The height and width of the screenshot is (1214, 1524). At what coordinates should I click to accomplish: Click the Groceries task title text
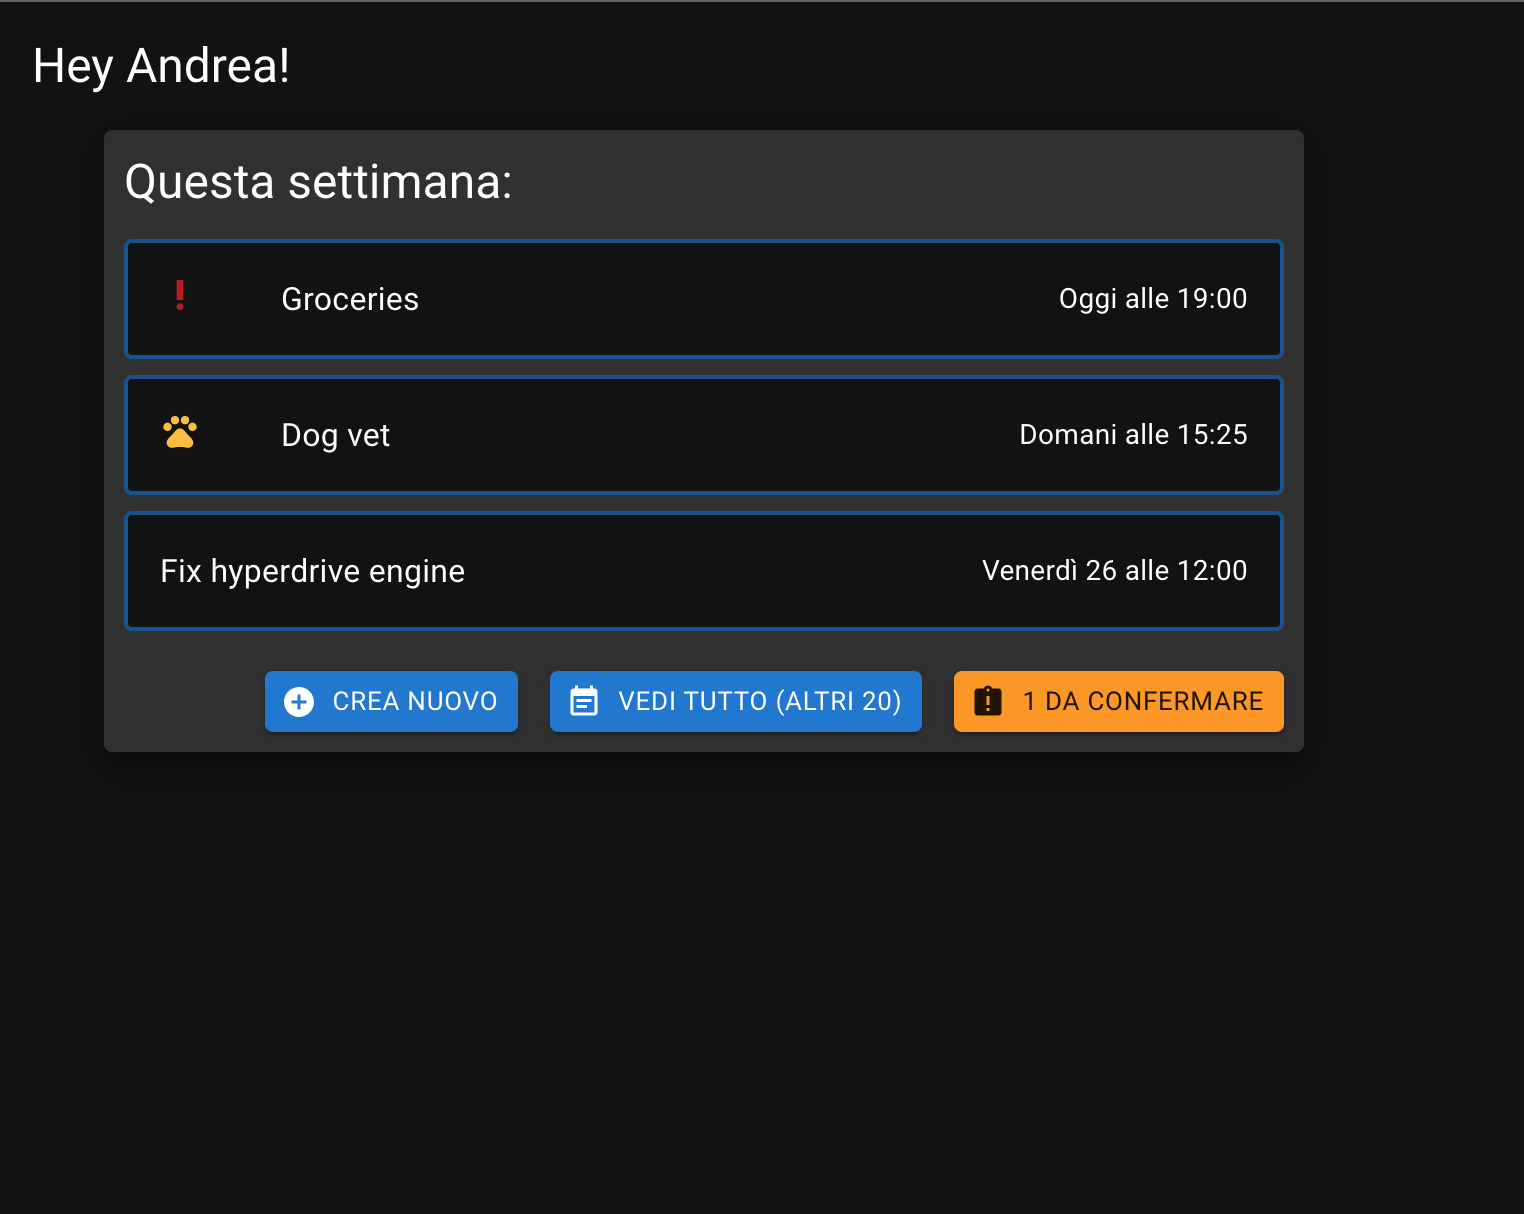[350, 298]
